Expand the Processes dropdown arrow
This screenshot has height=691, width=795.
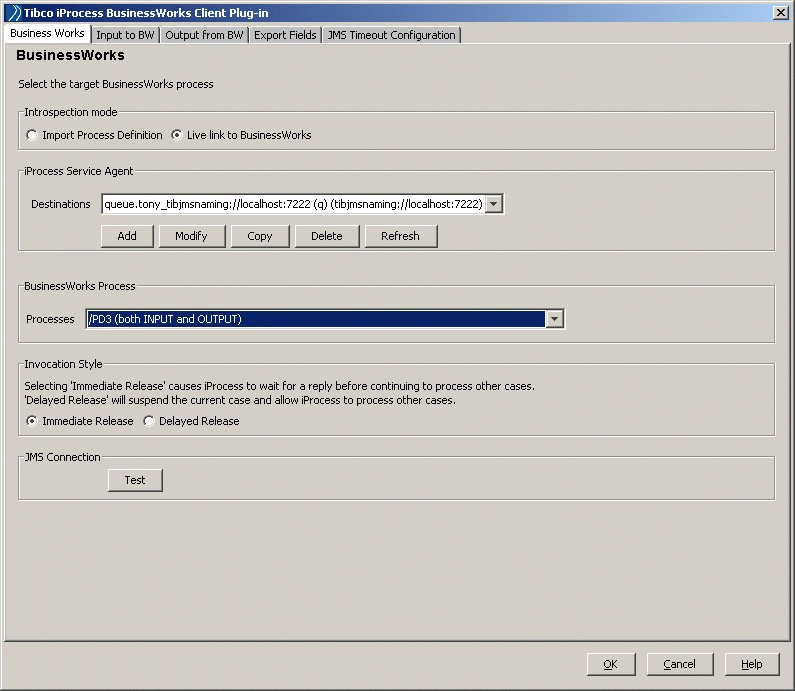pyautogui.click(x=555, y=319)
